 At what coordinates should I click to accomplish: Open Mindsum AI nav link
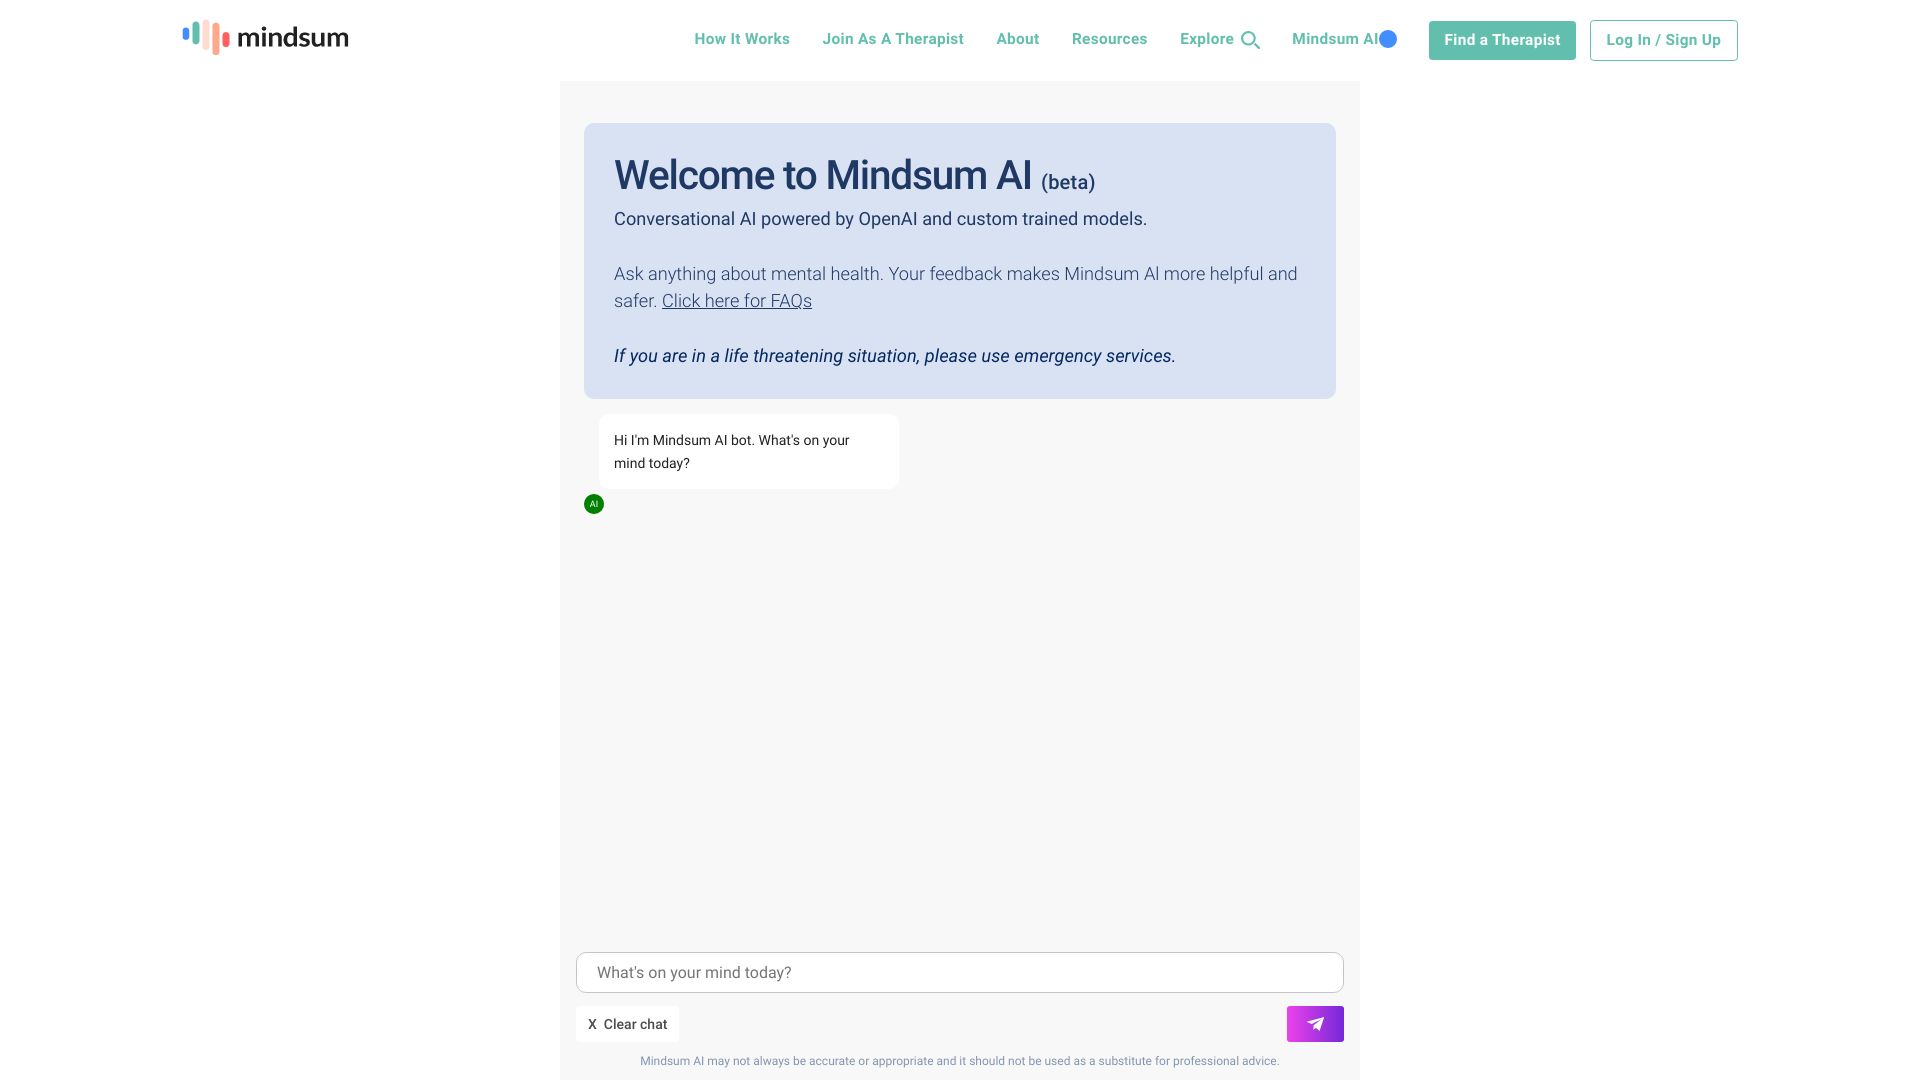[1335, 39]
